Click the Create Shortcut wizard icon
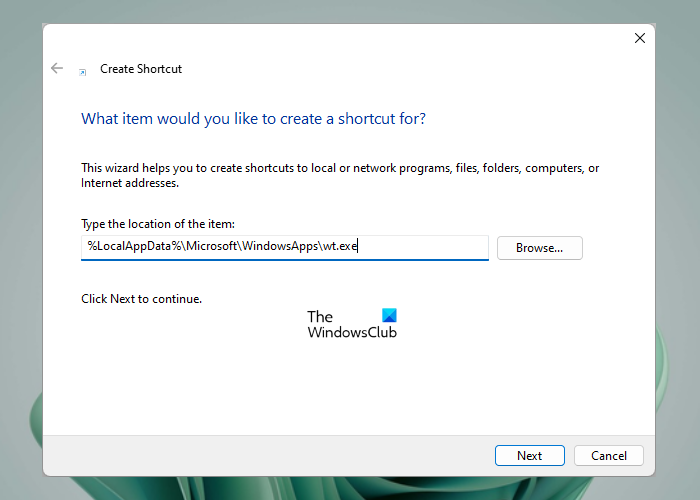700x500 pixels. 83,72
